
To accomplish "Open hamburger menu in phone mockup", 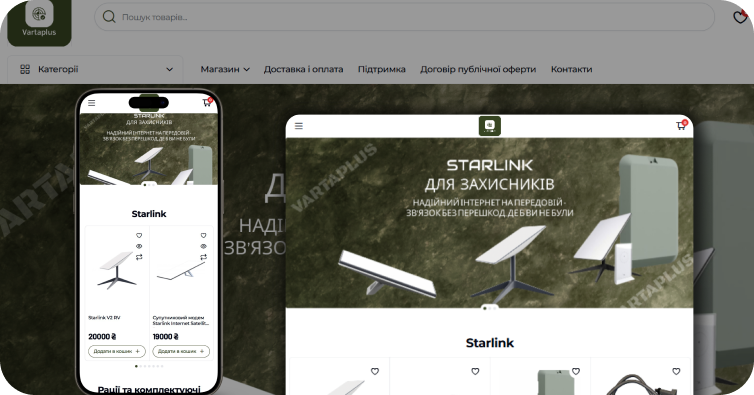I will pos(92,102).
